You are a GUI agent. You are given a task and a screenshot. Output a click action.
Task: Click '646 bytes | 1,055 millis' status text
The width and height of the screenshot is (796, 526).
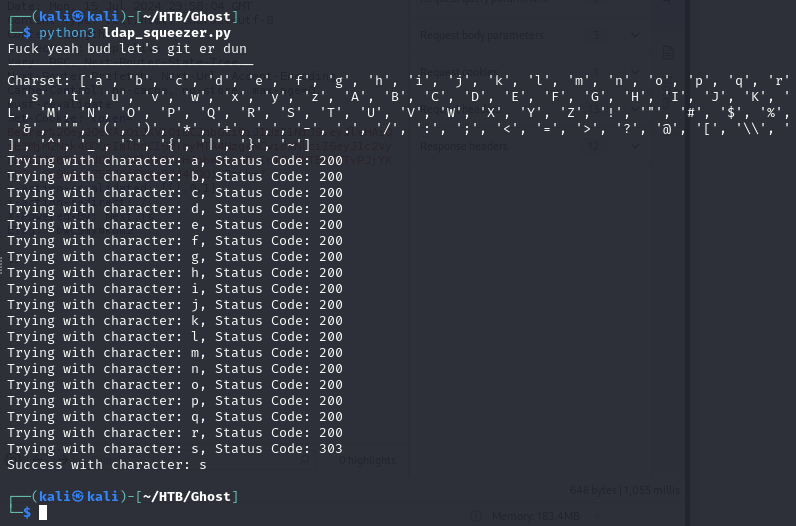click(x=624, y=490)
